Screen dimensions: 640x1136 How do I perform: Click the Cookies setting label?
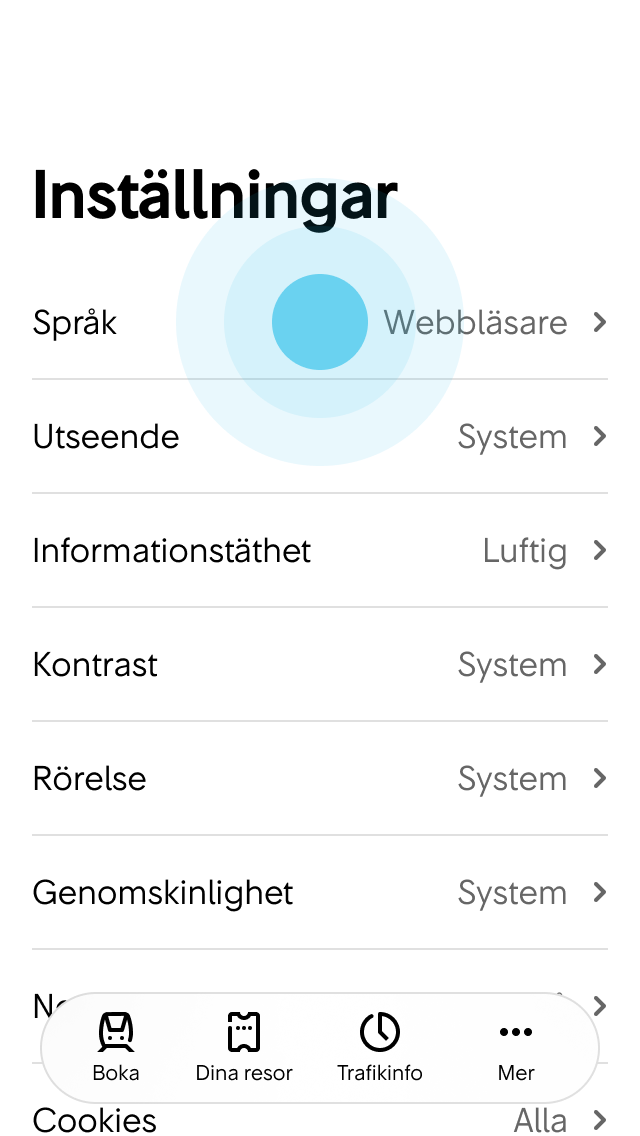[94, 1120]
